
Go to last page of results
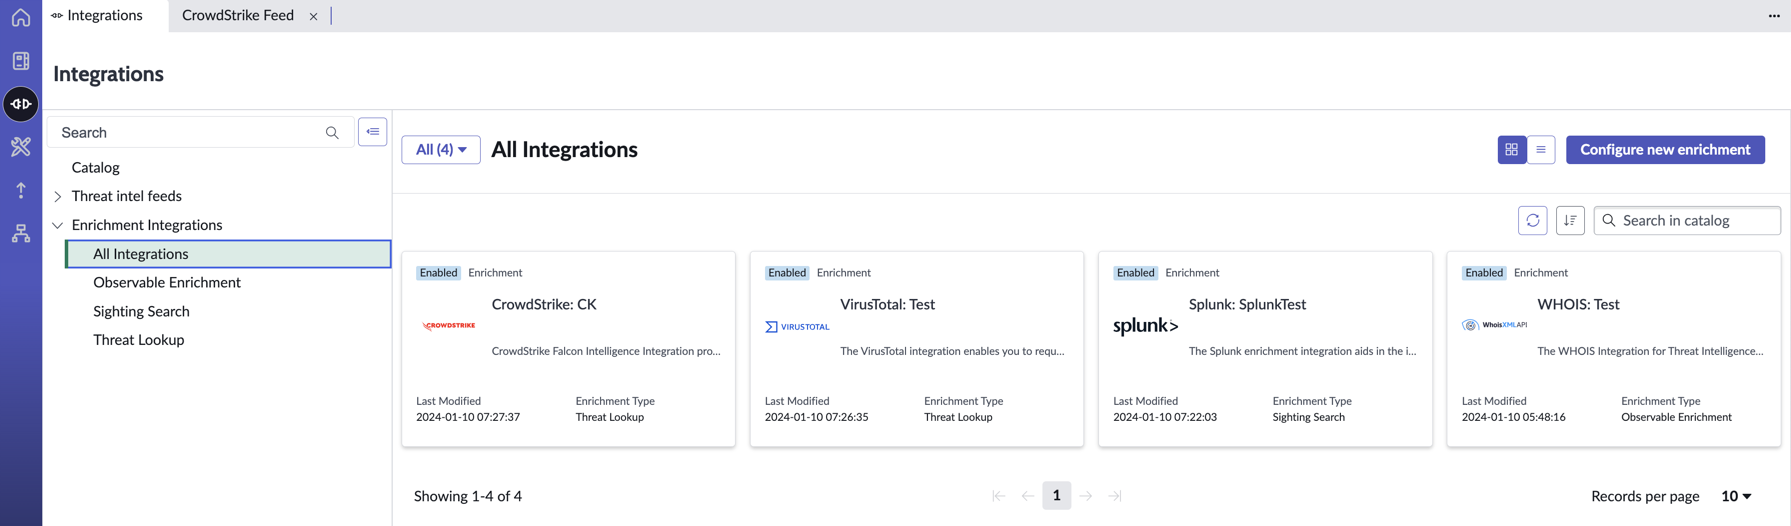[x=1115, y=496]
